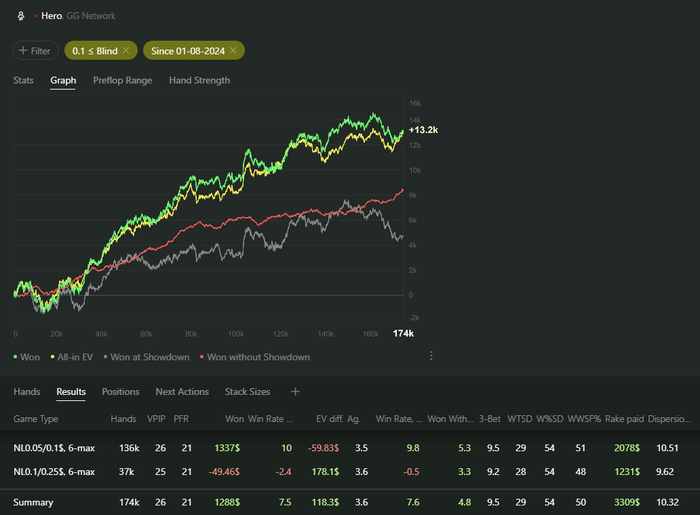
Task: Remove the 'Since 01-08-2024' filter
Action: coord(233,50)
